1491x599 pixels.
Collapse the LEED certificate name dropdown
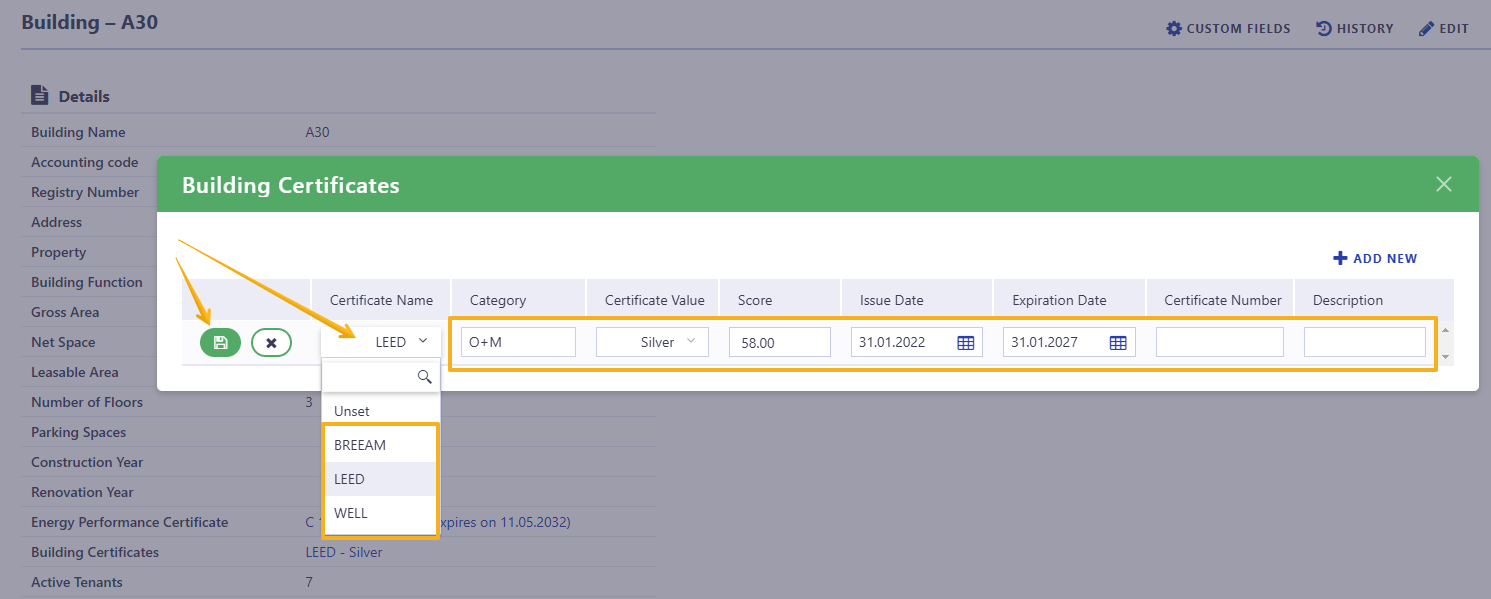[381, 342]
